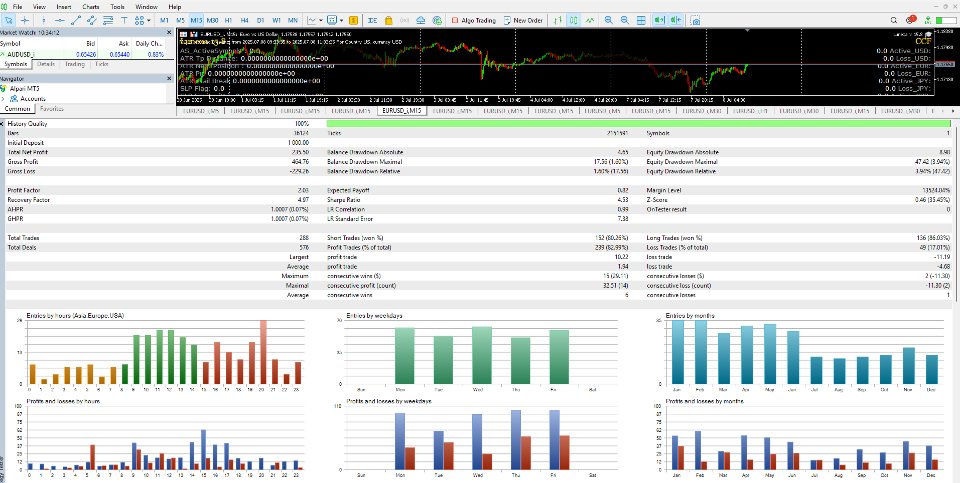Screen dimensions: 960x483
Task: Draw a horizontal line on chart
Action: click(x=60, y=20)
